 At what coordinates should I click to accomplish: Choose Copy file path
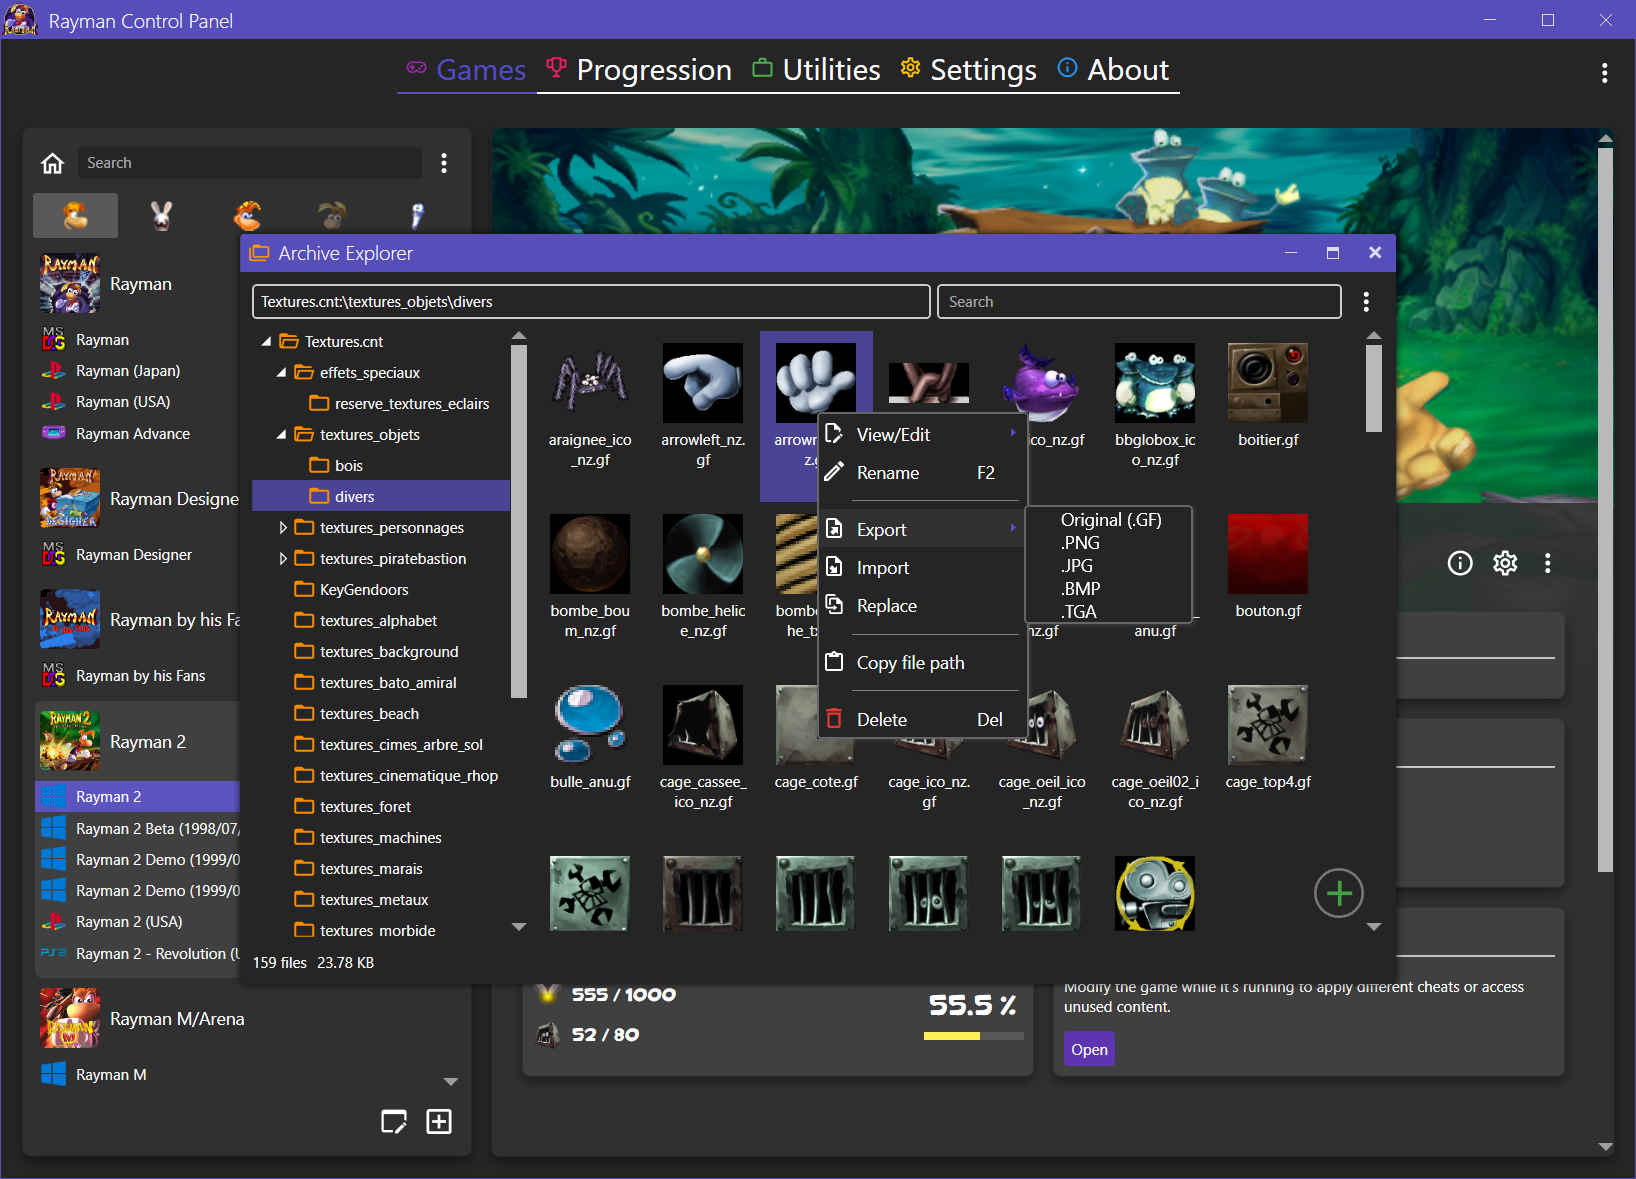pos(922,662)
